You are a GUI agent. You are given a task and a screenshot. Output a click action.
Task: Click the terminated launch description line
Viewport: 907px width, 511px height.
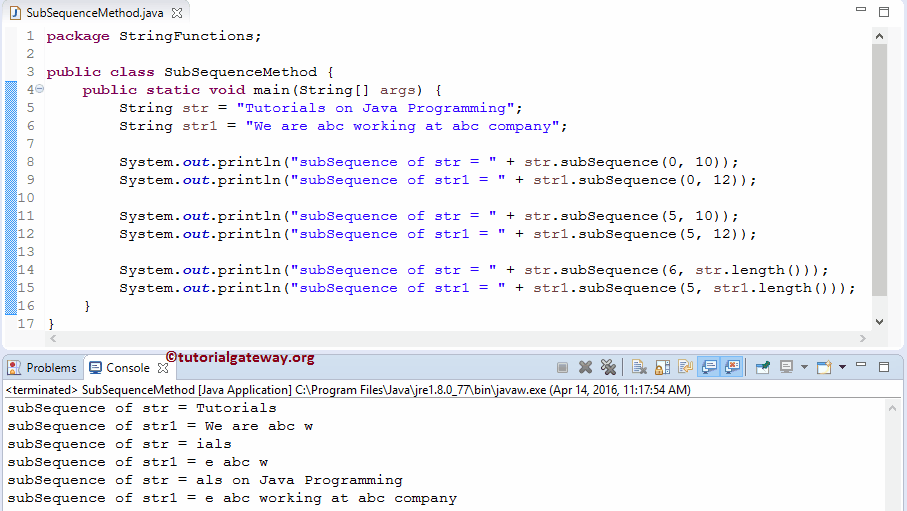348,390
